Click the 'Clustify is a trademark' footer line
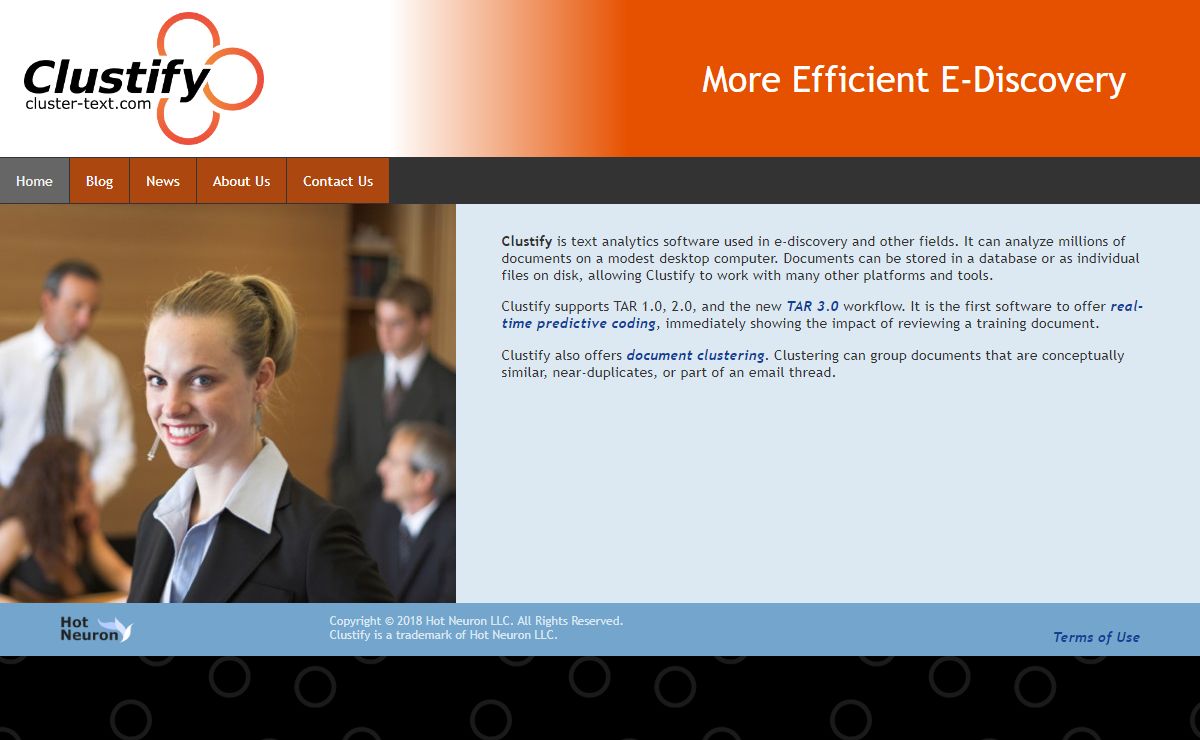Image resolution: width=1200 pixels, height=740 pixels. click(443, 635)
